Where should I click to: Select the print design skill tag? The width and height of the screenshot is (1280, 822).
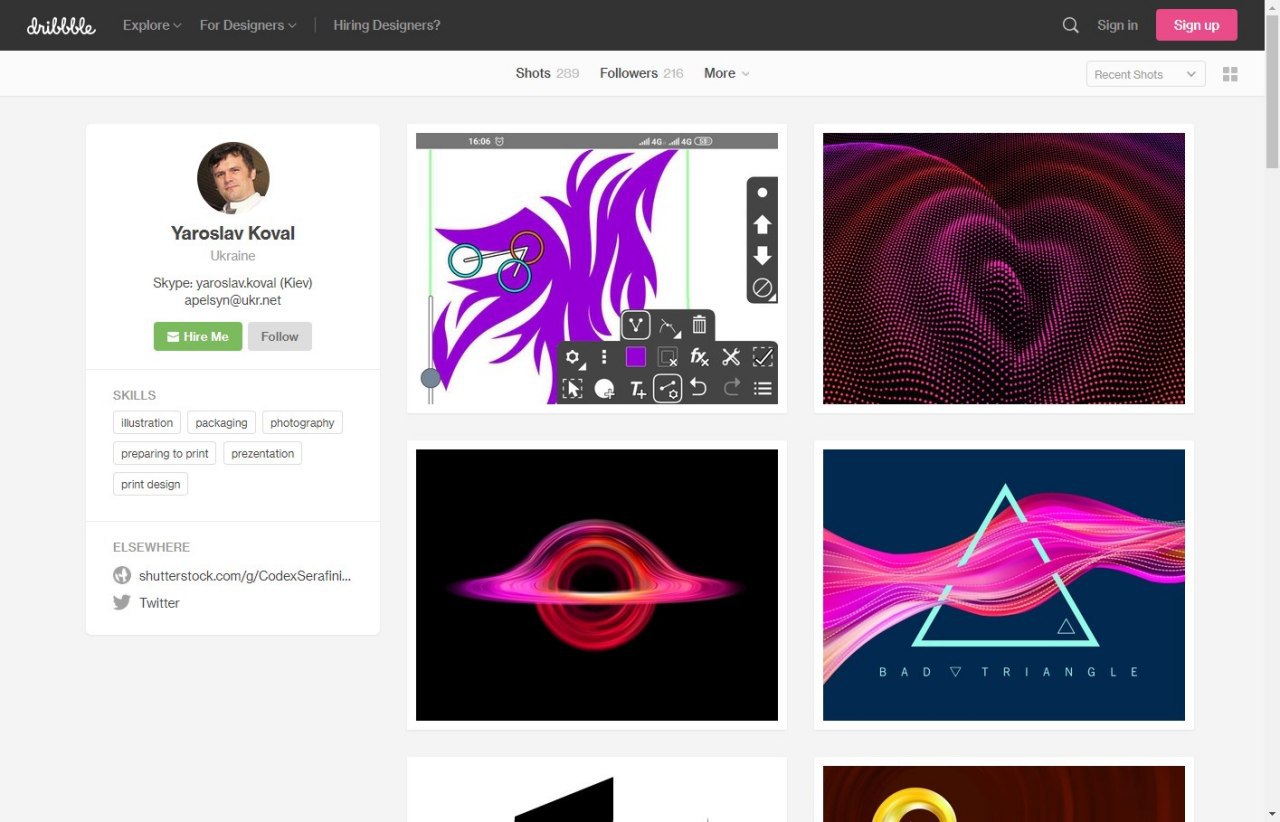point(151,484)
